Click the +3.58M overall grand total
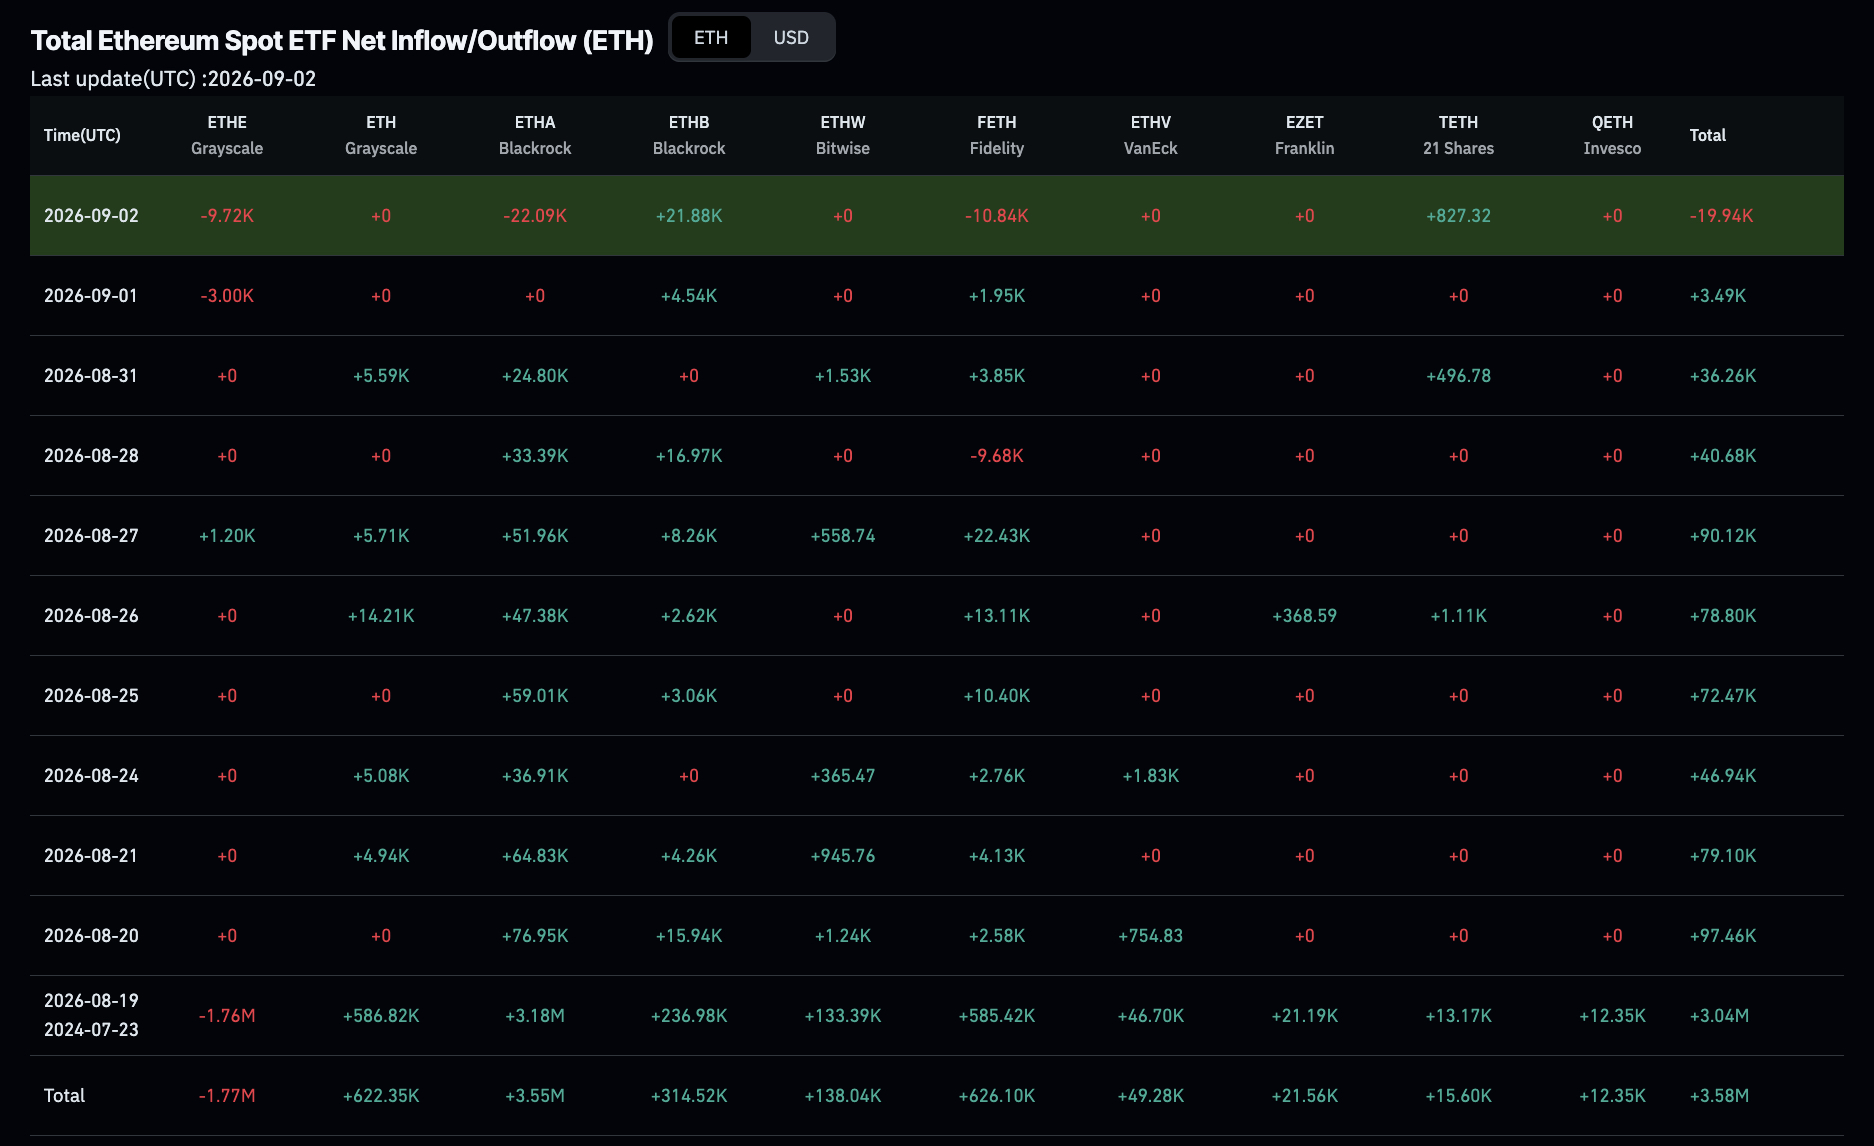Screen dimensions: 1874x1146 (x=1719, y=1096)
